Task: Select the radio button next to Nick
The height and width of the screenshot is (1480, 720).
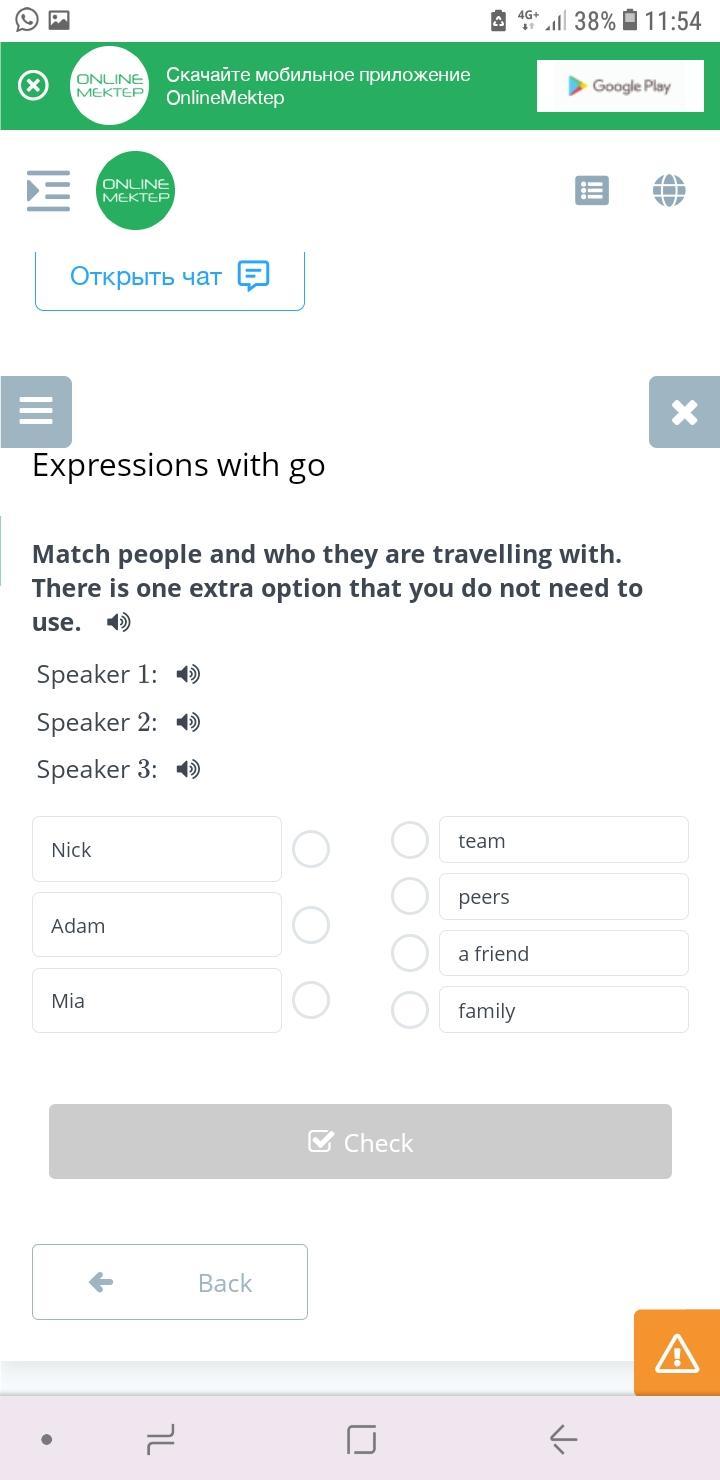Action: tap(311, 849)
